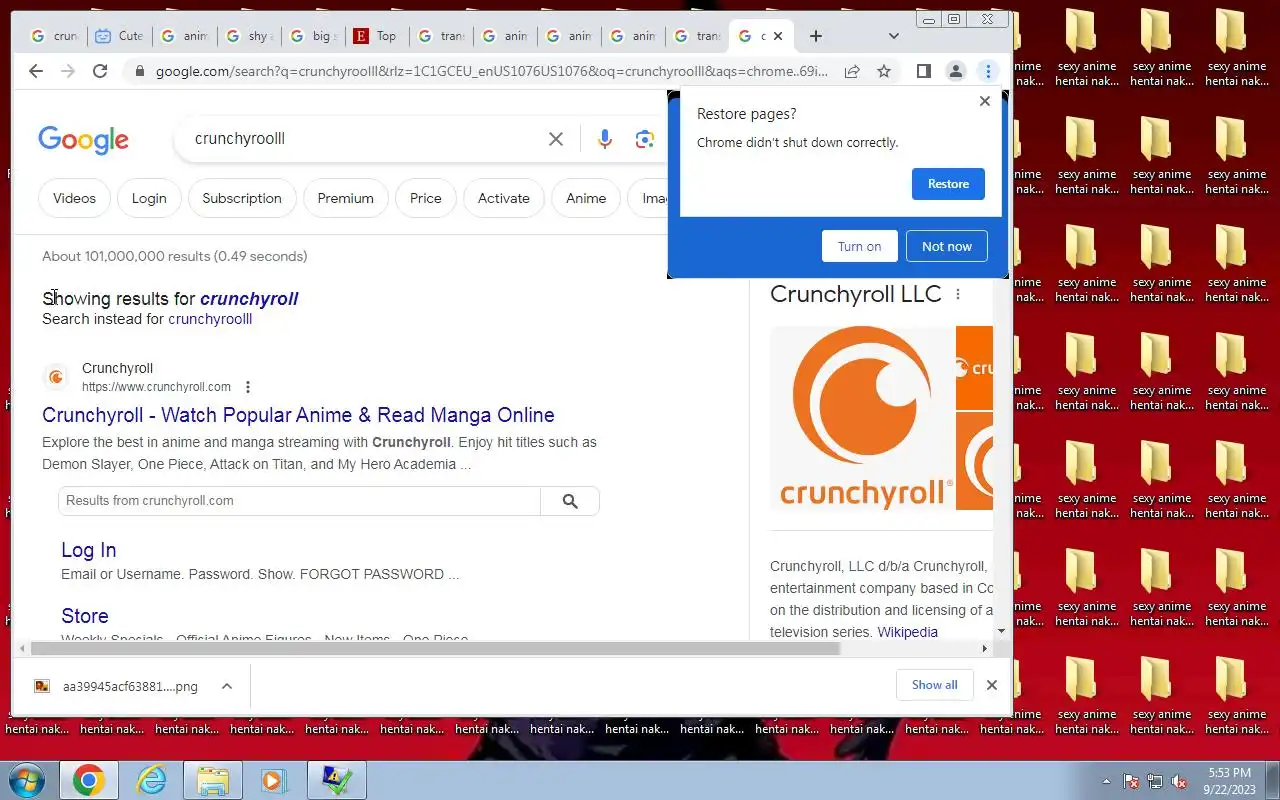Show hidden system tray icons

(x=1106, y=781)
